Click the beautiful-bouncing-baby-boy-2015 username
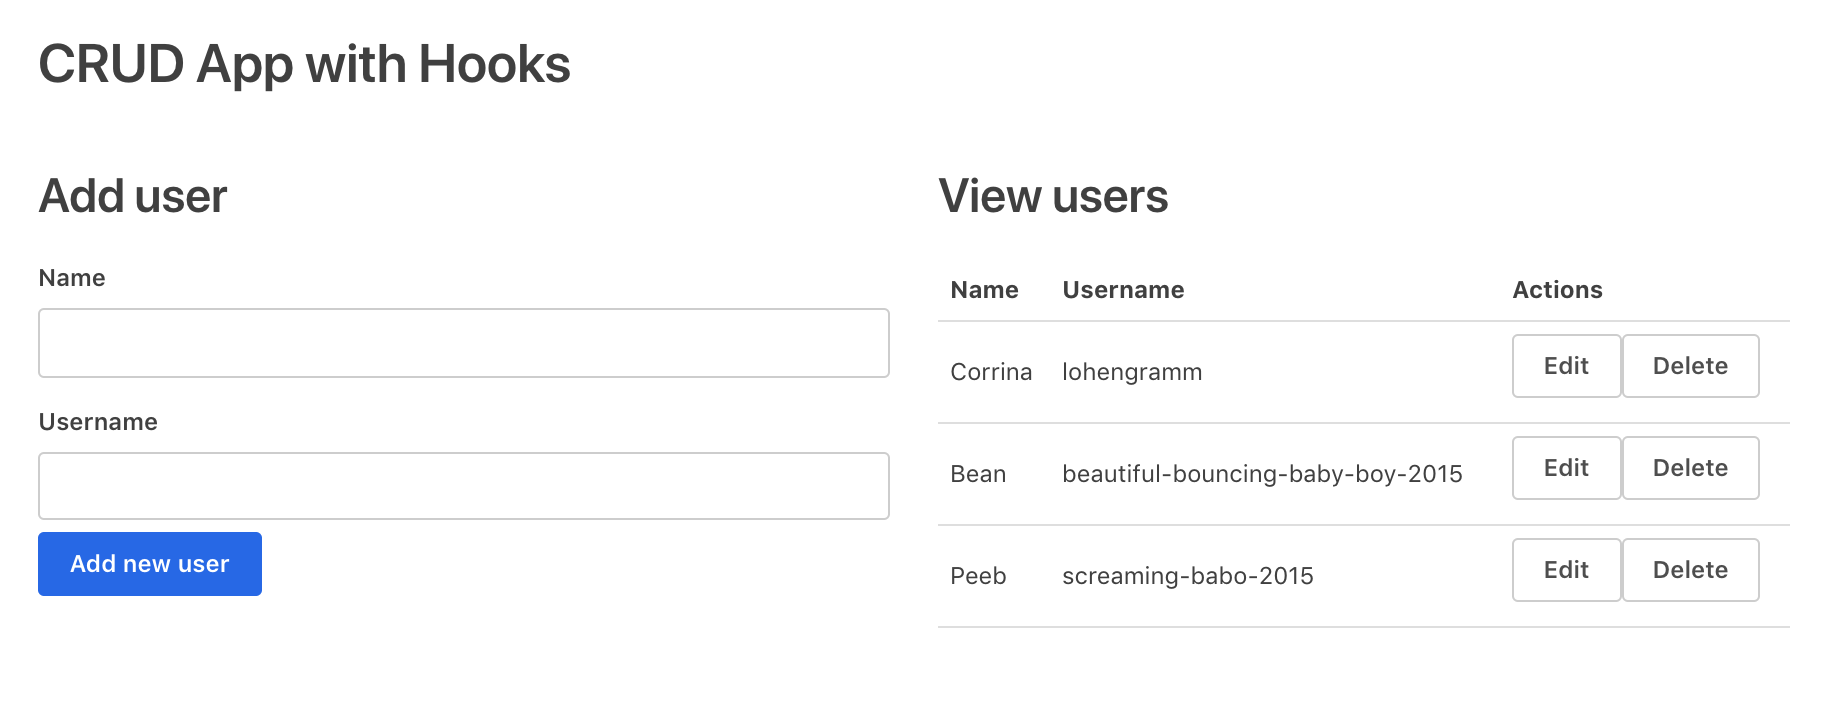Image resolution: width=1830 pixels, height=726 pixels. click(1261, 474)
